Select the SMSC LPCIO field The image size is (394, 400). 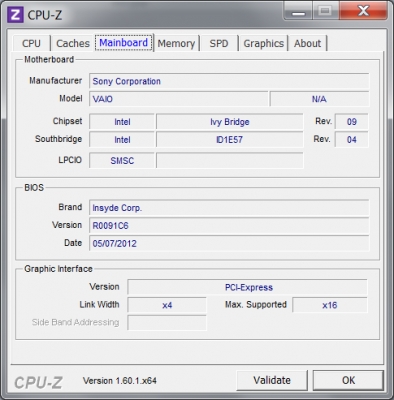pos(122,161)
